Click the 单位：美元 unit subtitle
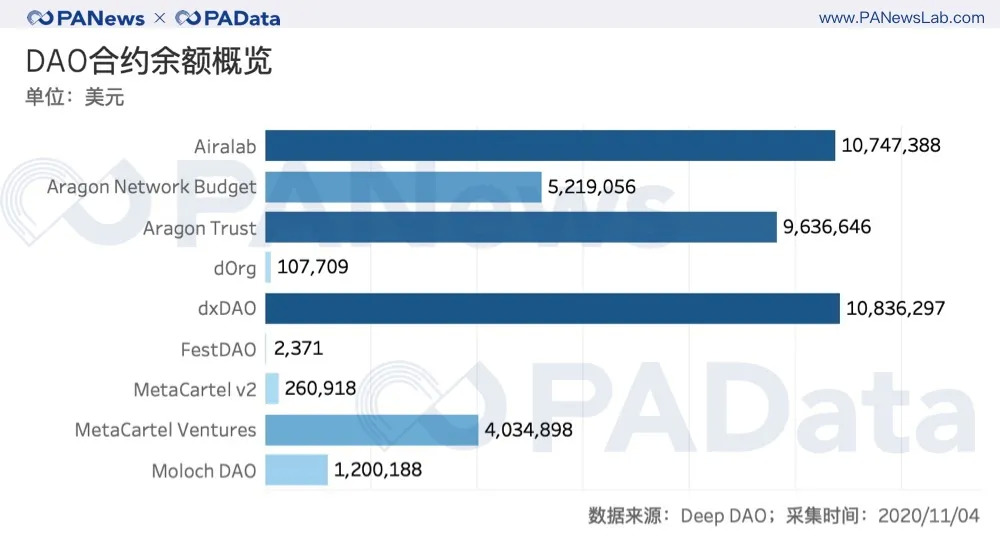The height and width of the screenshot is (548, 1000). (75, 98)
